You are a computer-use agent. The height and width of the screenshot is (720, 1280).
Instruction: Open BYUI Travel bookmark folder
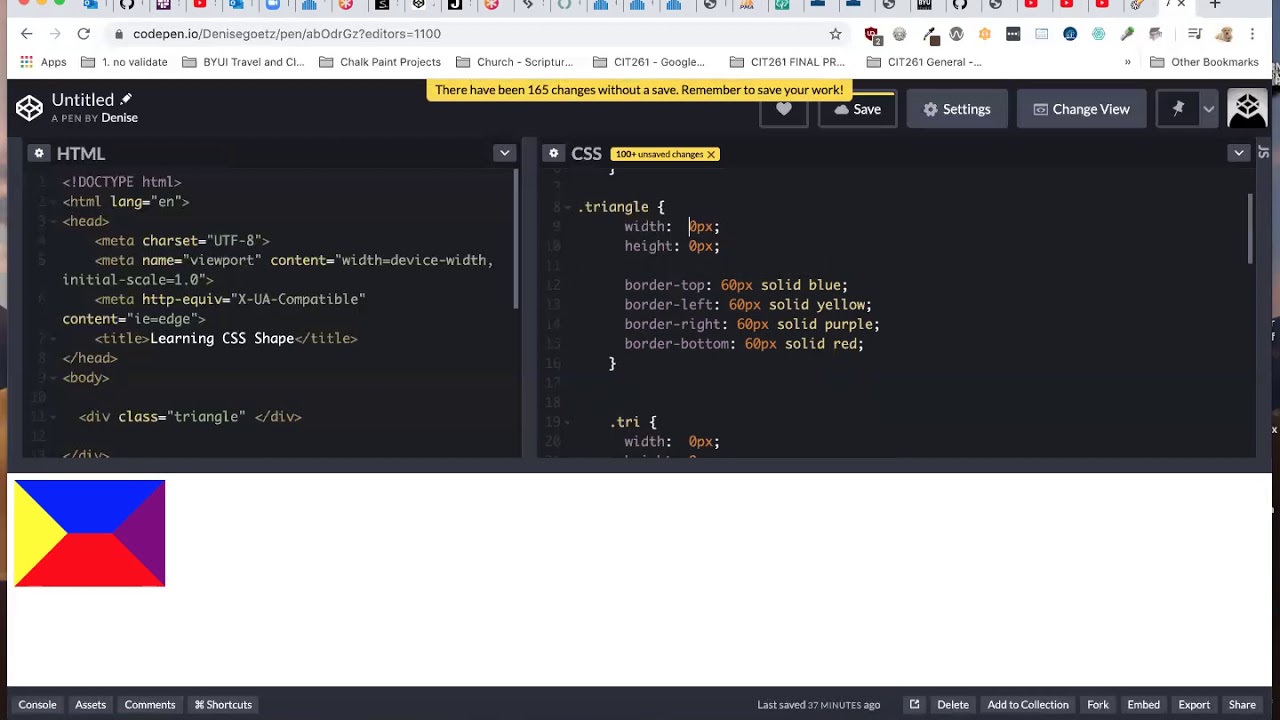[243, 62]
